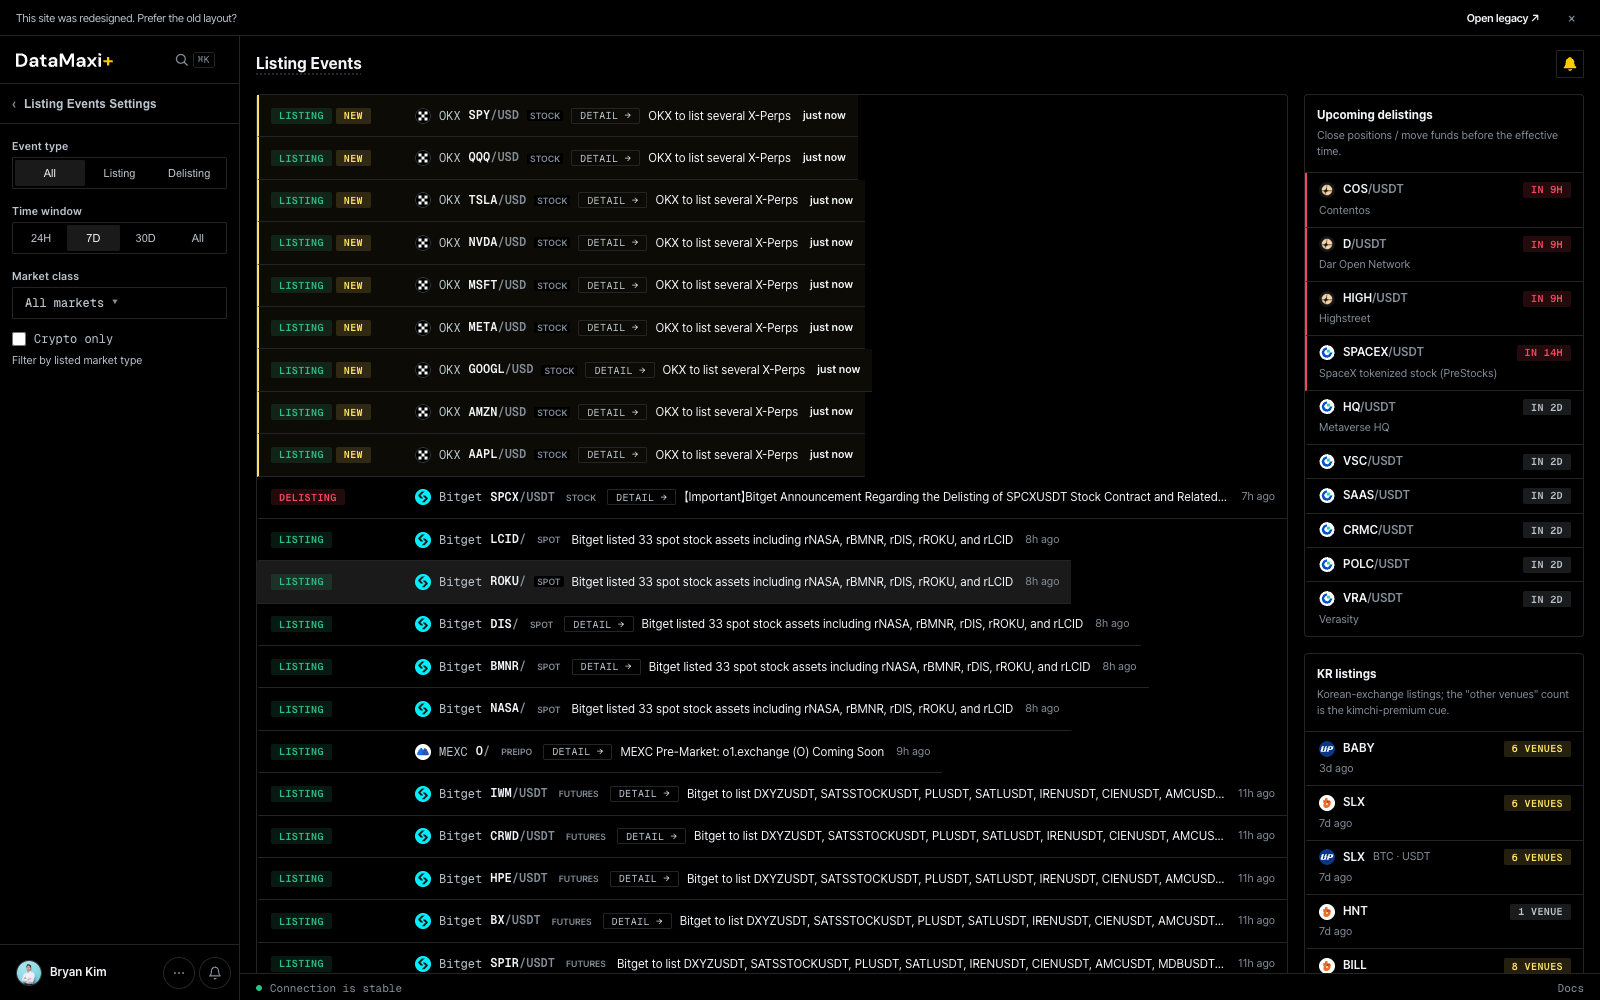
Task: Open DETAIL for OKX GOOGL/USD
Action: pyautogui.click(x=620, y=370)
